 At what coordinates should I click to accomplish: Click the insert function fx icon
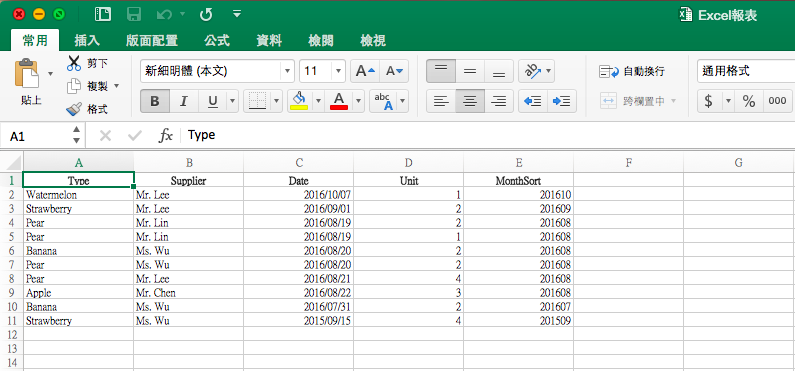pos(166,135)
